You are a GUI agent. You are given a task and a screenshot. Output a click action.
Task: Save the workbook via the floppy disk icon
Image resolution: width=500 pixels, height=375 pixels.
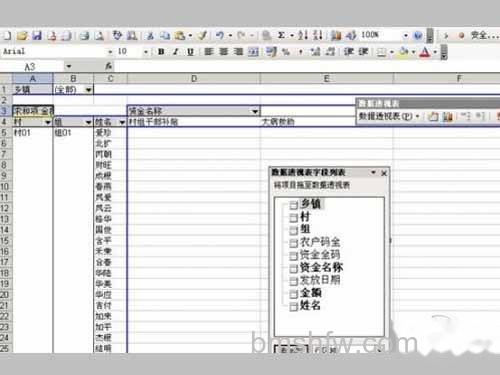pos(37,35)
